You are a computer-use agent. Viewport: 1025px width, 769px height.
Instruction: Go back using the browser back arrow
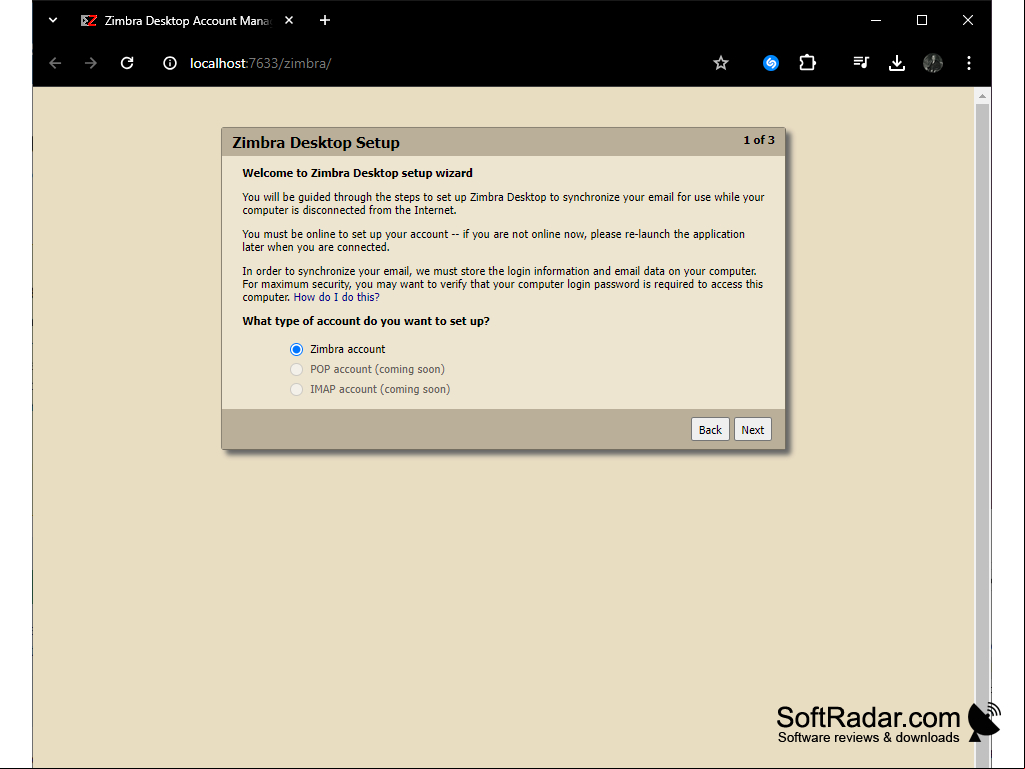56,63
